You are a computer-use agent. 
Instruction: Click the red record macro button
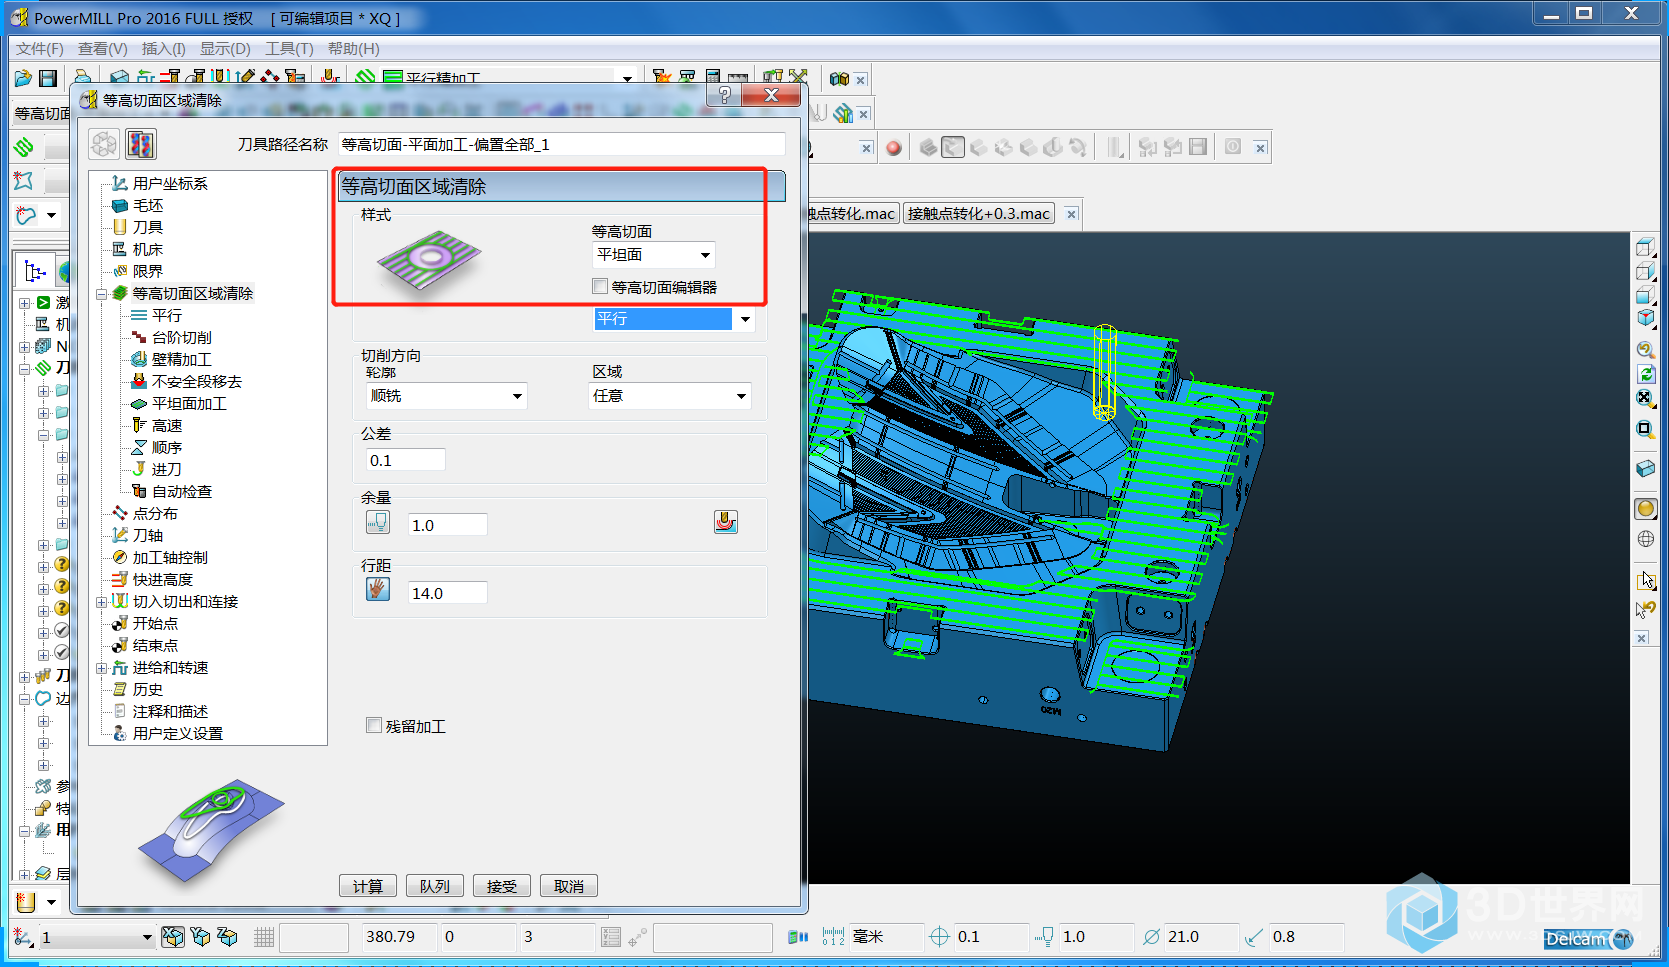tap(894, 148)
